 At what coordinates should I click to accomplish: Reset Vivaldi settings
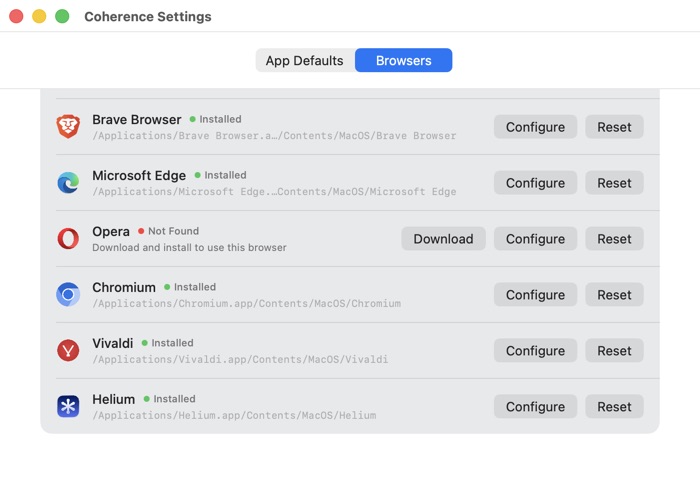tap(614, 350)
